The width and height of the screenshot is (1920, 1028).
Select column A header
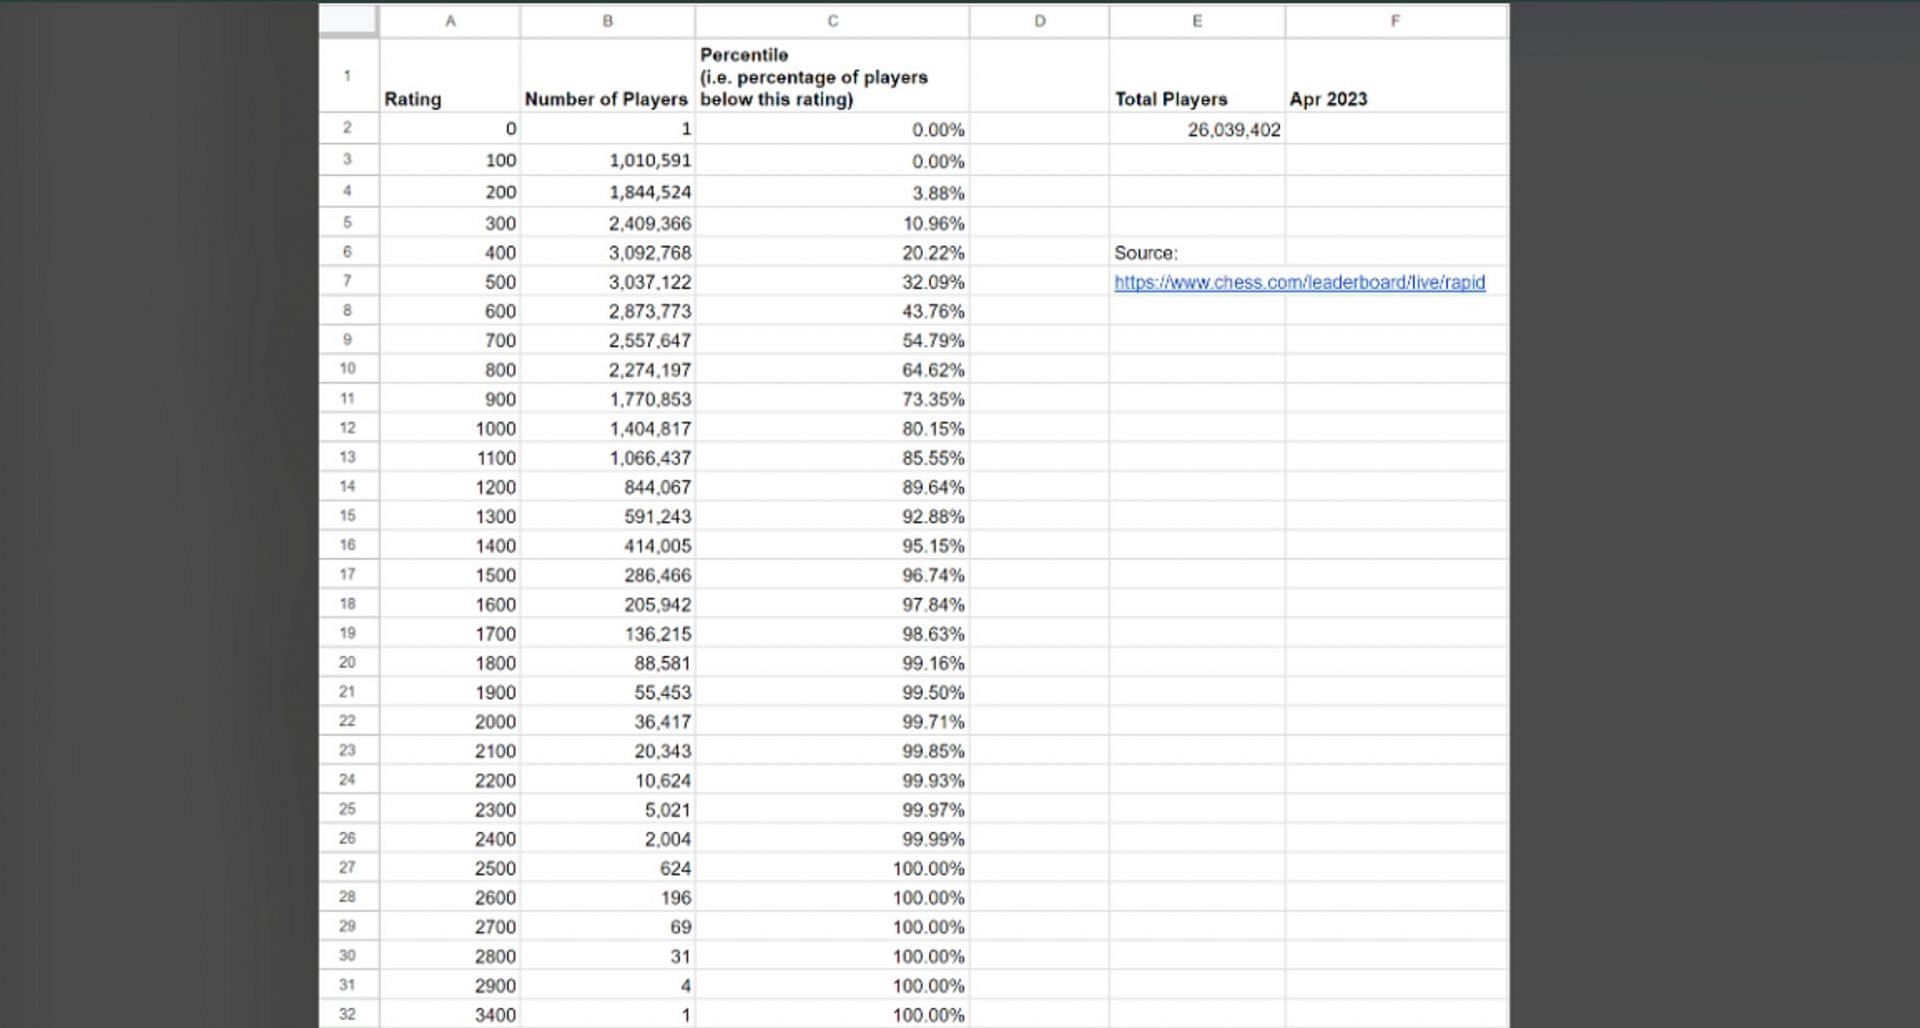[450, 21]
